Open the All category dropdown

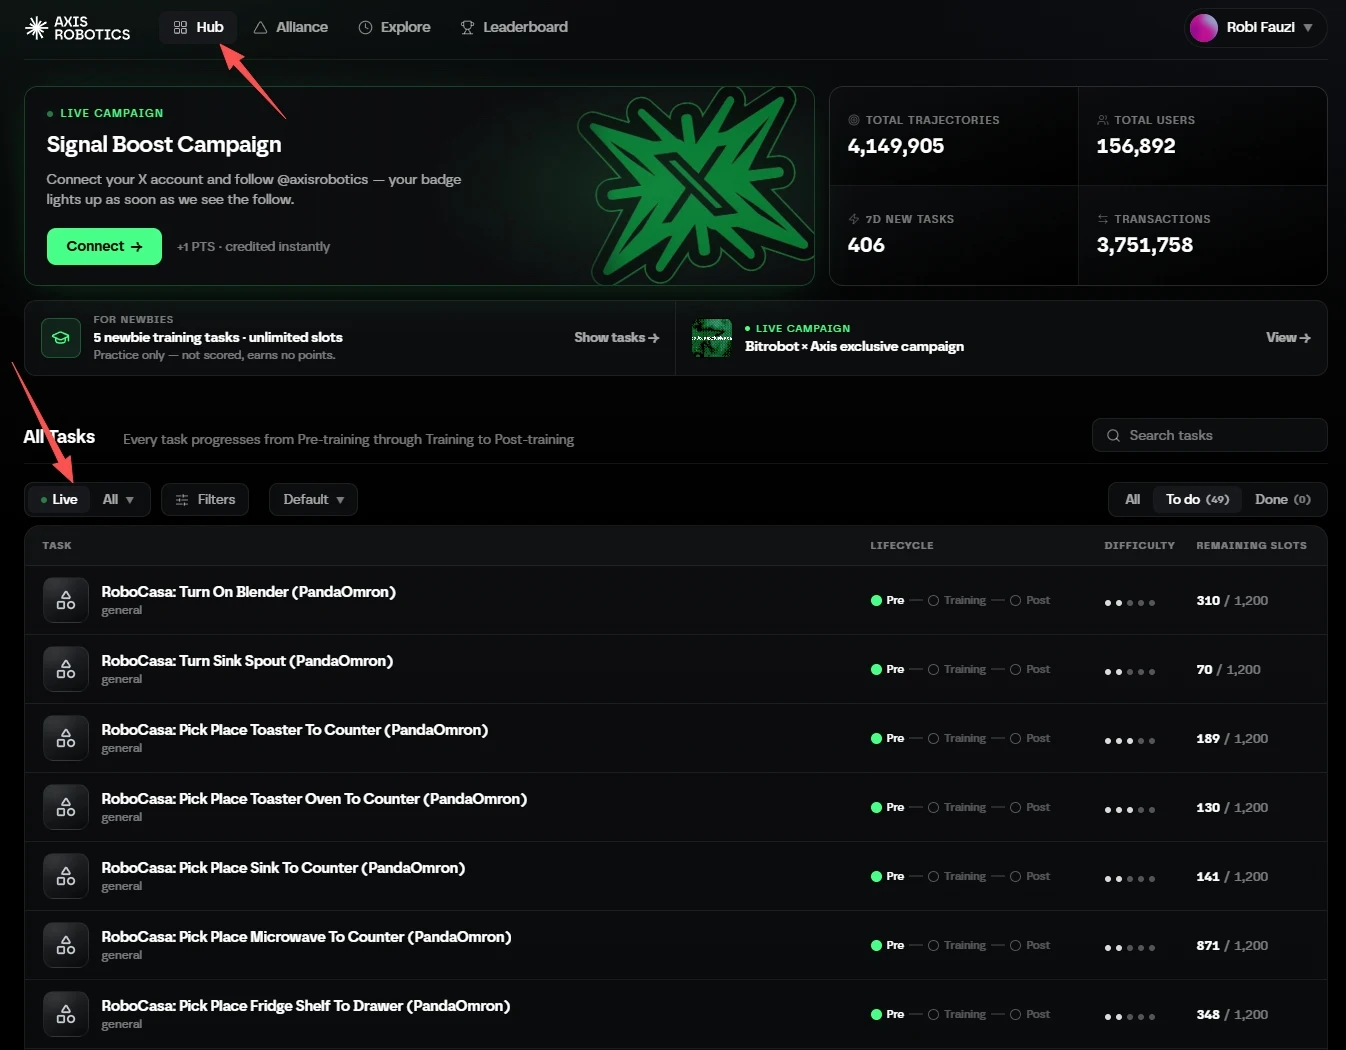[x=118, y=500]
